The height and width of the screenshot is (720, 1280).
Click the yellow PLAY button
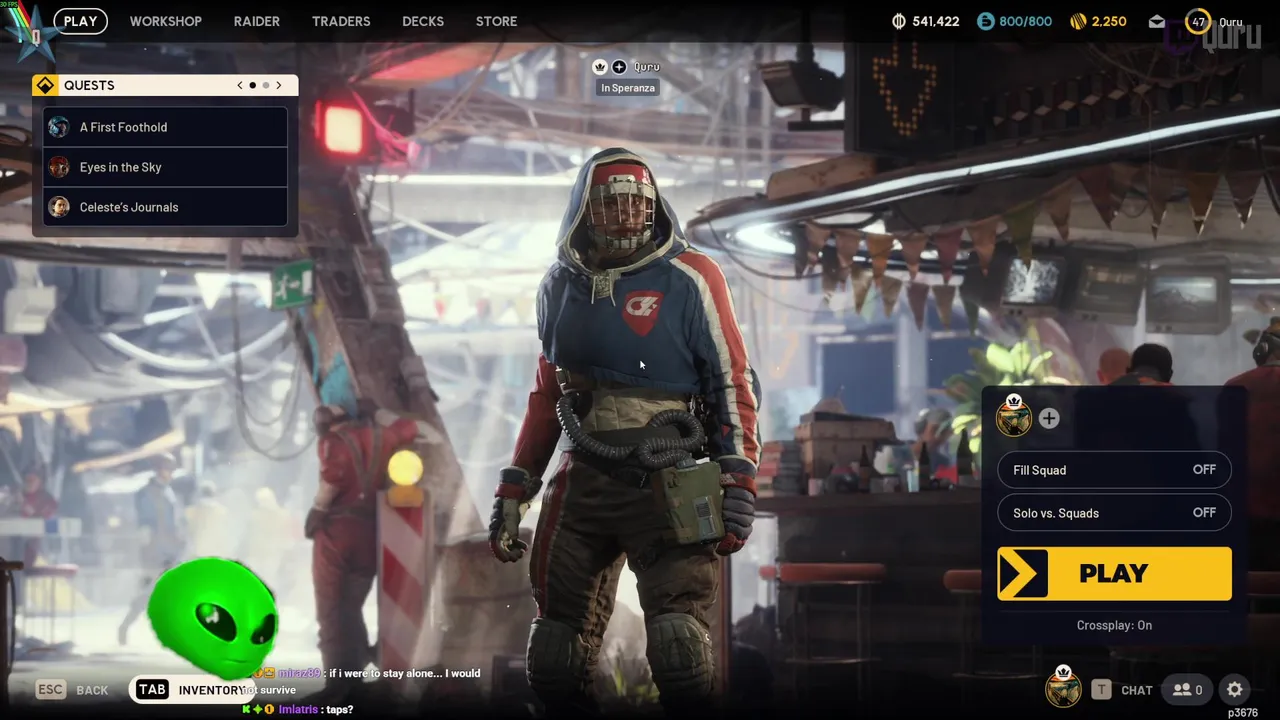1114,574
